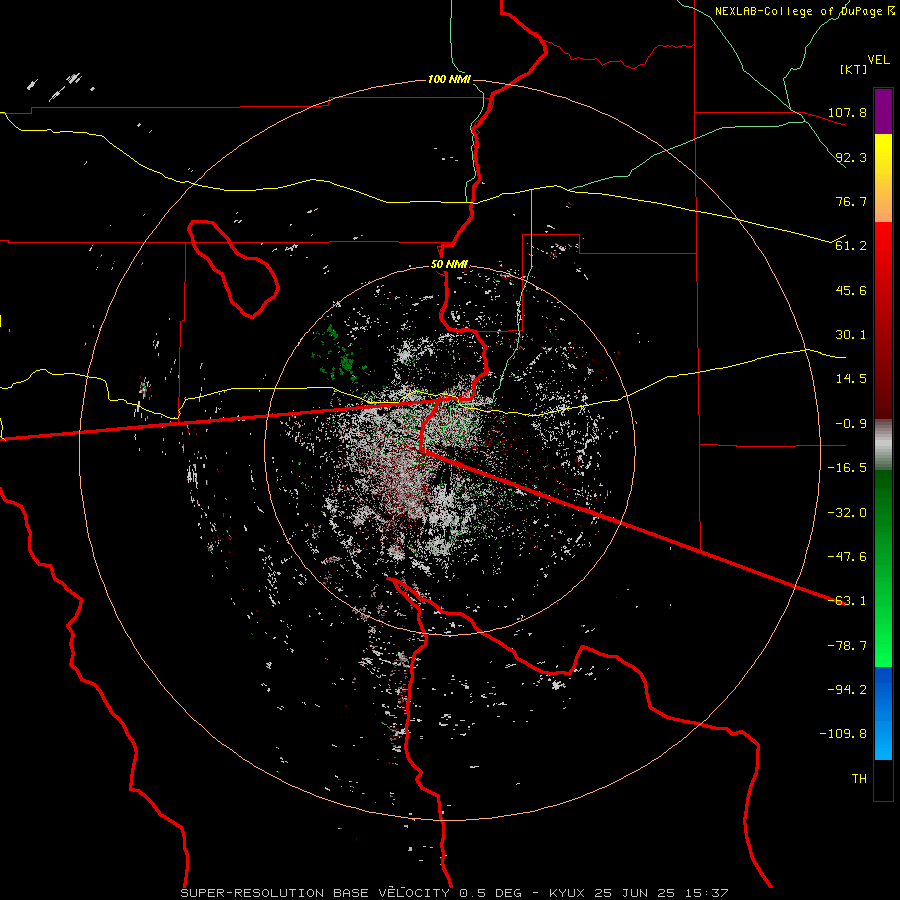
Task: Click the -32.0 legend value
Action: pyautogui.click(x=847, y=513)
